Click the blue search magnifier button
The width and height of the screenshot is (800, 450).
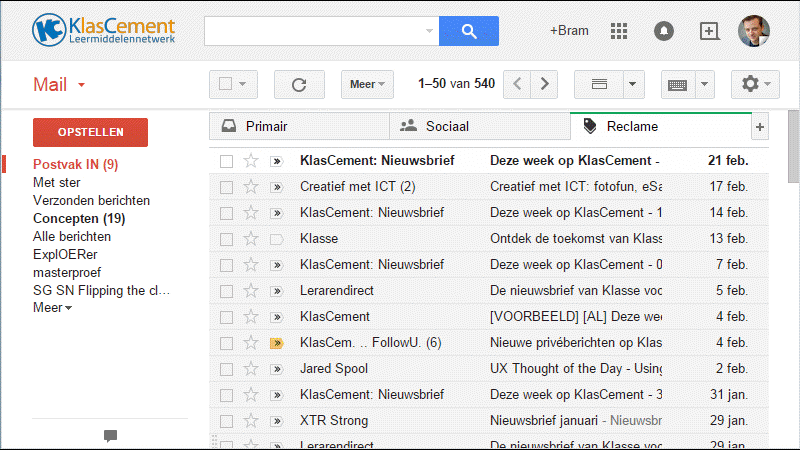pos(468,31)
